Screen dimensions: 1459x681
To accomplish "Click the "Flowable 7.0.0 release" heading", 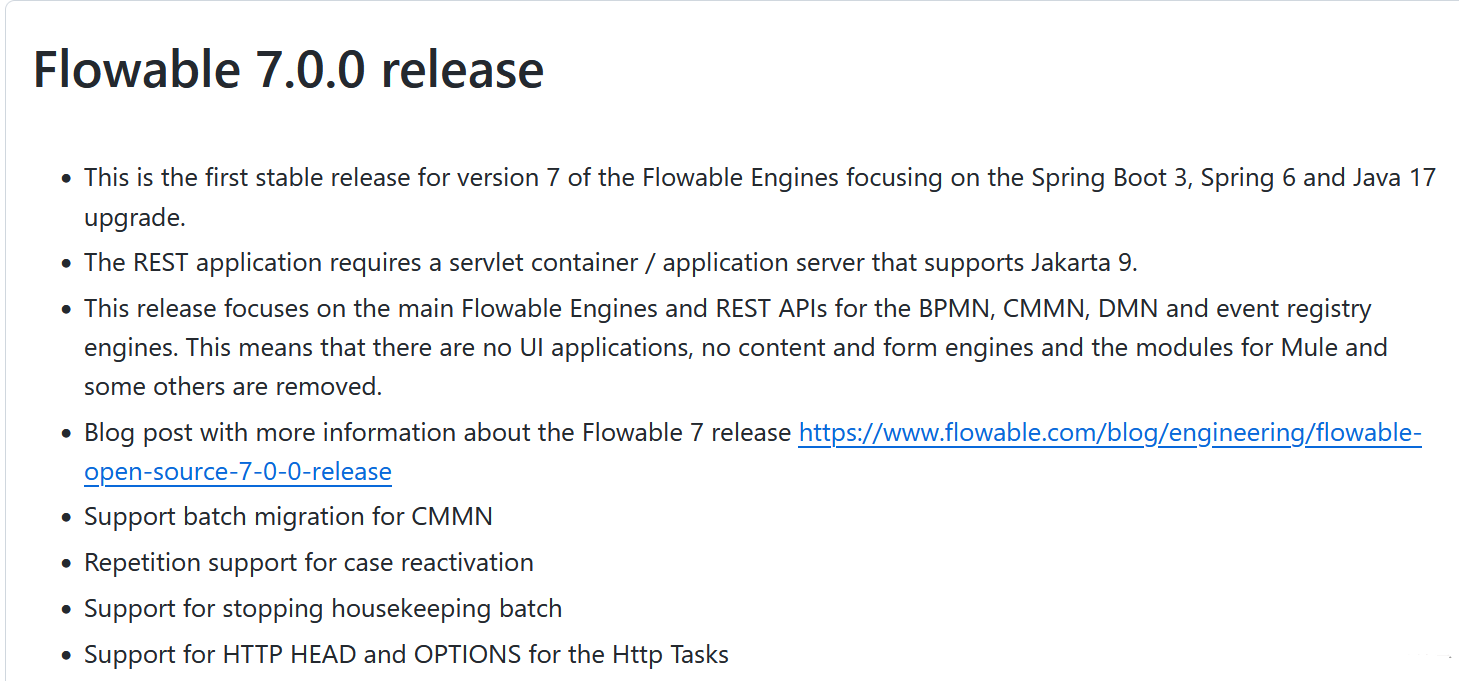I will click(x=288, y=70).
